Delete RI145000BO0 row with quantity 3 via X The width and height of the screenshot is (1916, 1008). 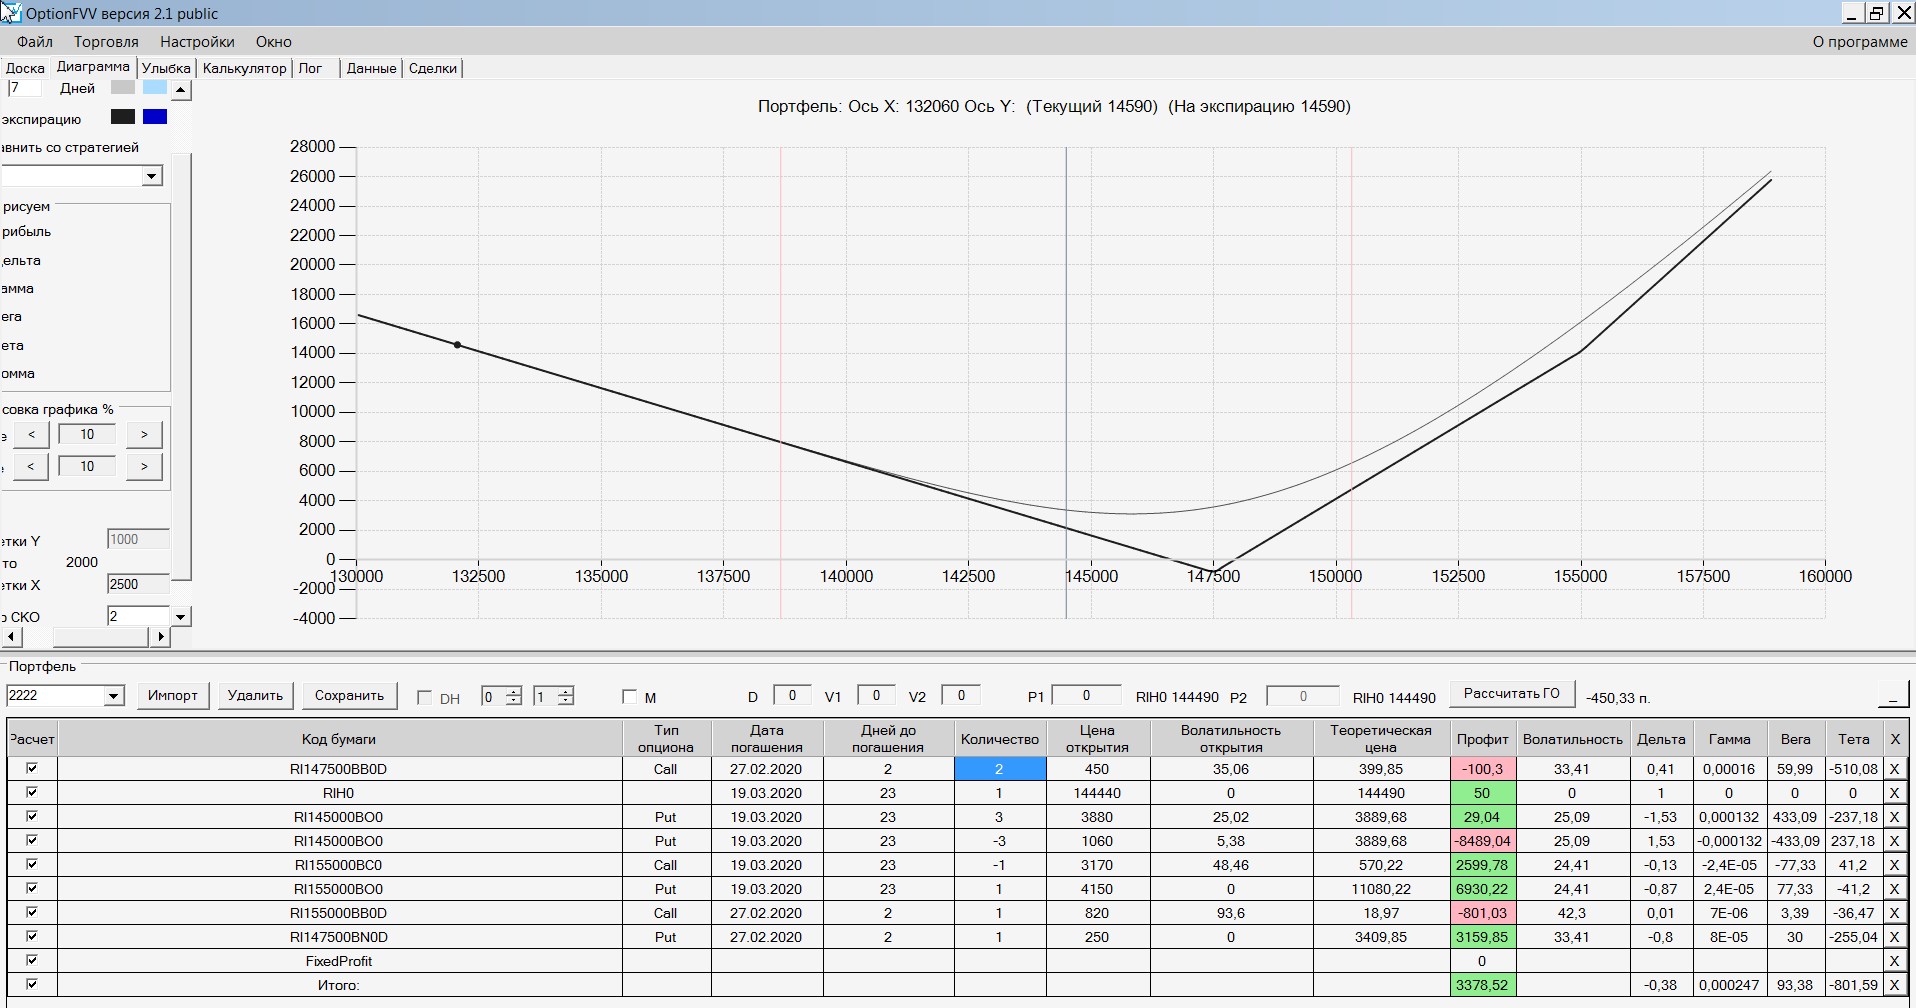point(1894,817)
